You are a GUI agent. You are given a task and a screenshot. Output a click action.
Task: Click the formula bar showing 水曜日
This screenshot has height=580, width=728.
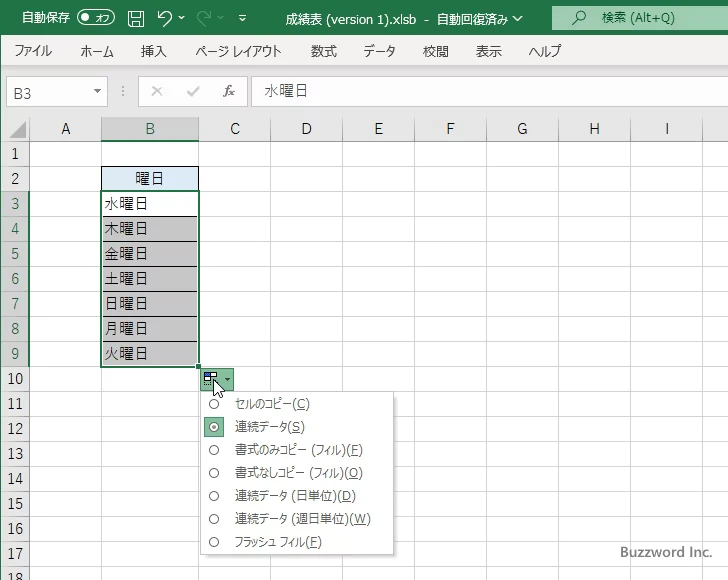489,91
